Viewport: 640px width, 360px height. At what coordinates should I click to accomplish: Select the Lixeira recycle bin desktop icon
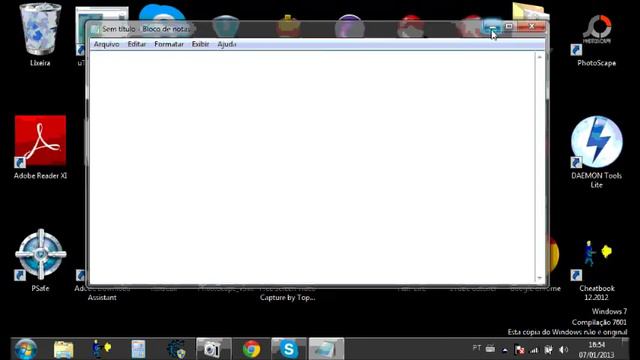point(40,35)
